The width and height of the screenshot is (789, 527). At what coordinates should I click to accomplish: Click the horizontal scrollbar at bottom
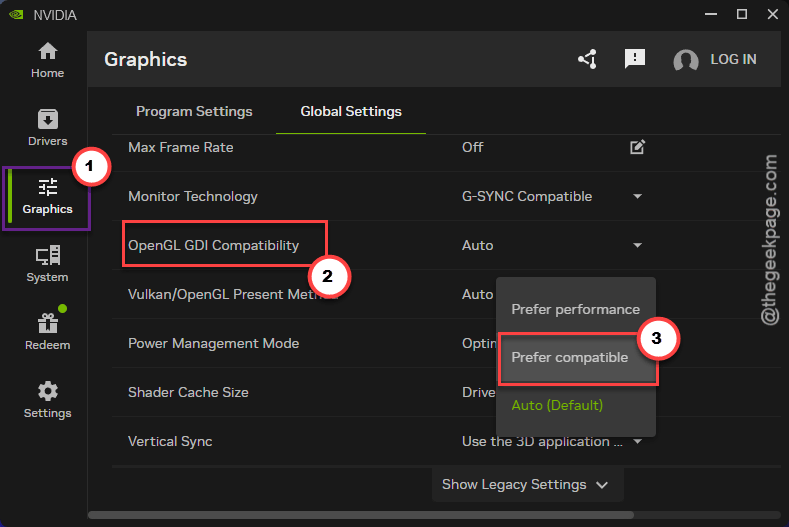361,515
